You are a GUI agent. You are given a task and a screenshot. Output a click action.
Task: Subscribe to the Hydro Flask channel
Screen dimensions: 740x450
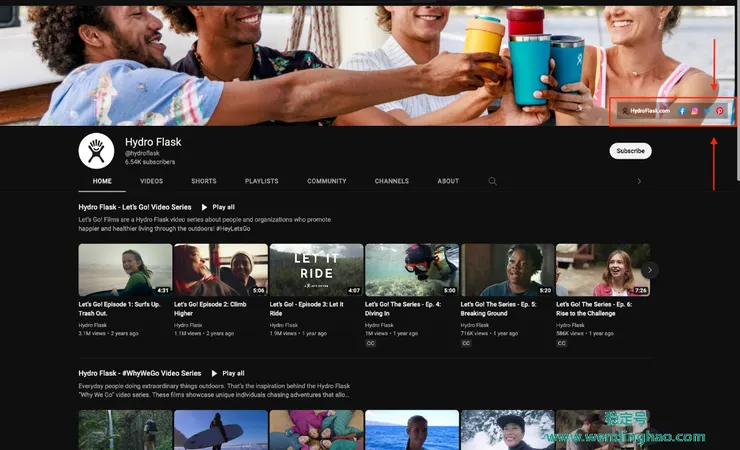tap(631, 151)
